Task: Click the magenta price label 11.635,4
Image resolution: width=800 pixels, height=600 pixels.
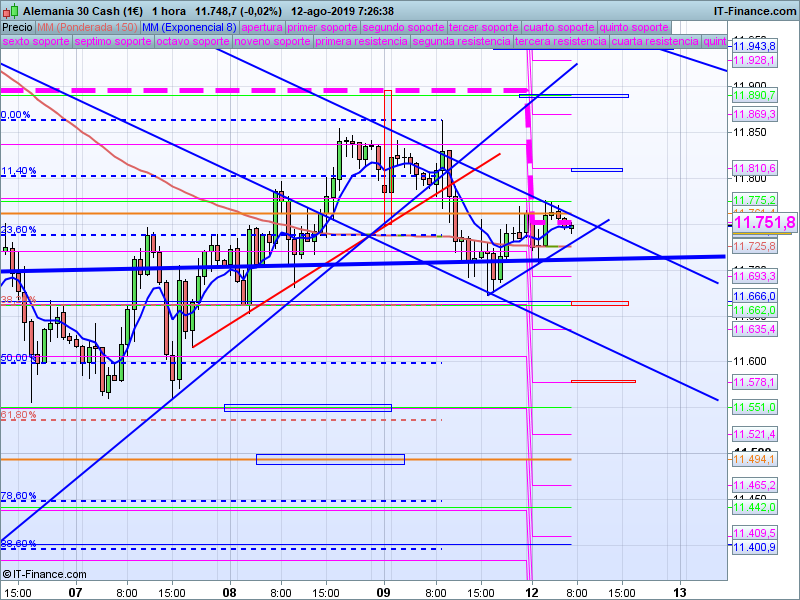Action: 755,329
